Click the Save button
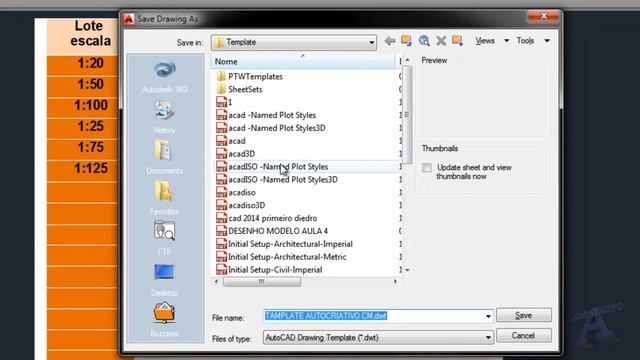Screen dimensions: 640x360 [524, 315]
